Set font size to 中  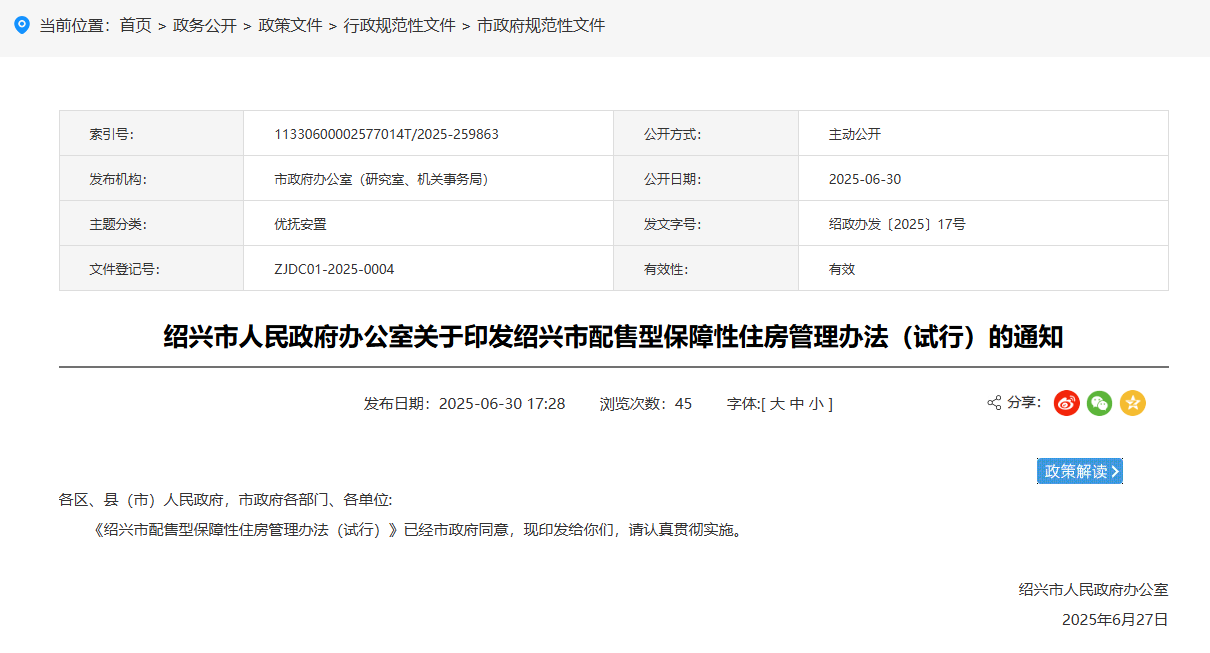(x=797, y=404)
